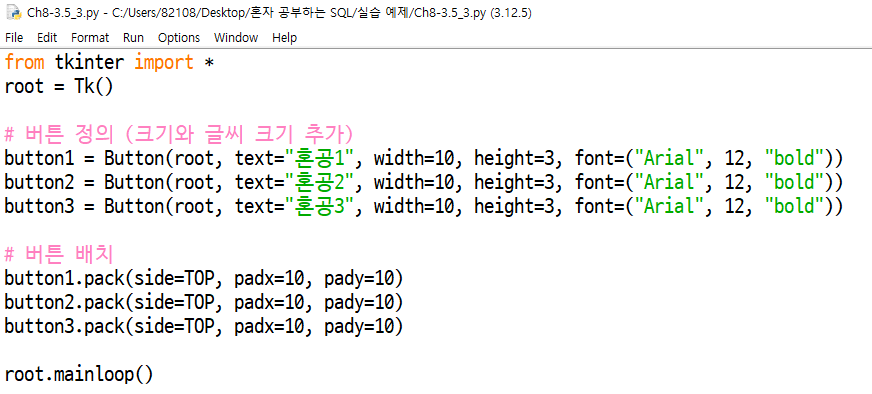Click the 'import' keyword on first line
The height and width of the screenshot is (394, 872).
coord(164,62)
